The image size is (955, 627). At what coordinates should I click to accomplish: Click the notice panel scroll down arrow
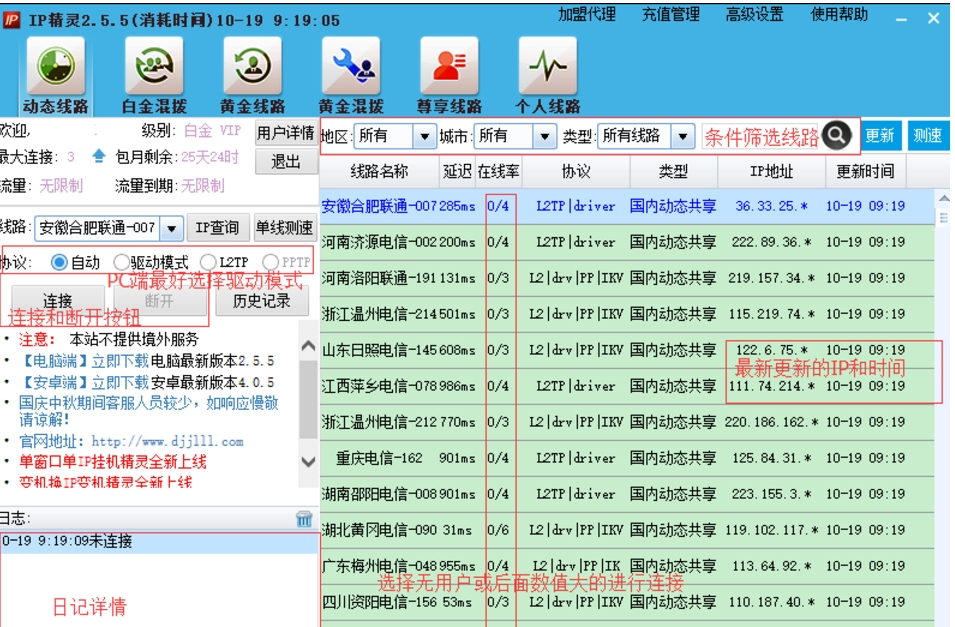coord(309,461)
